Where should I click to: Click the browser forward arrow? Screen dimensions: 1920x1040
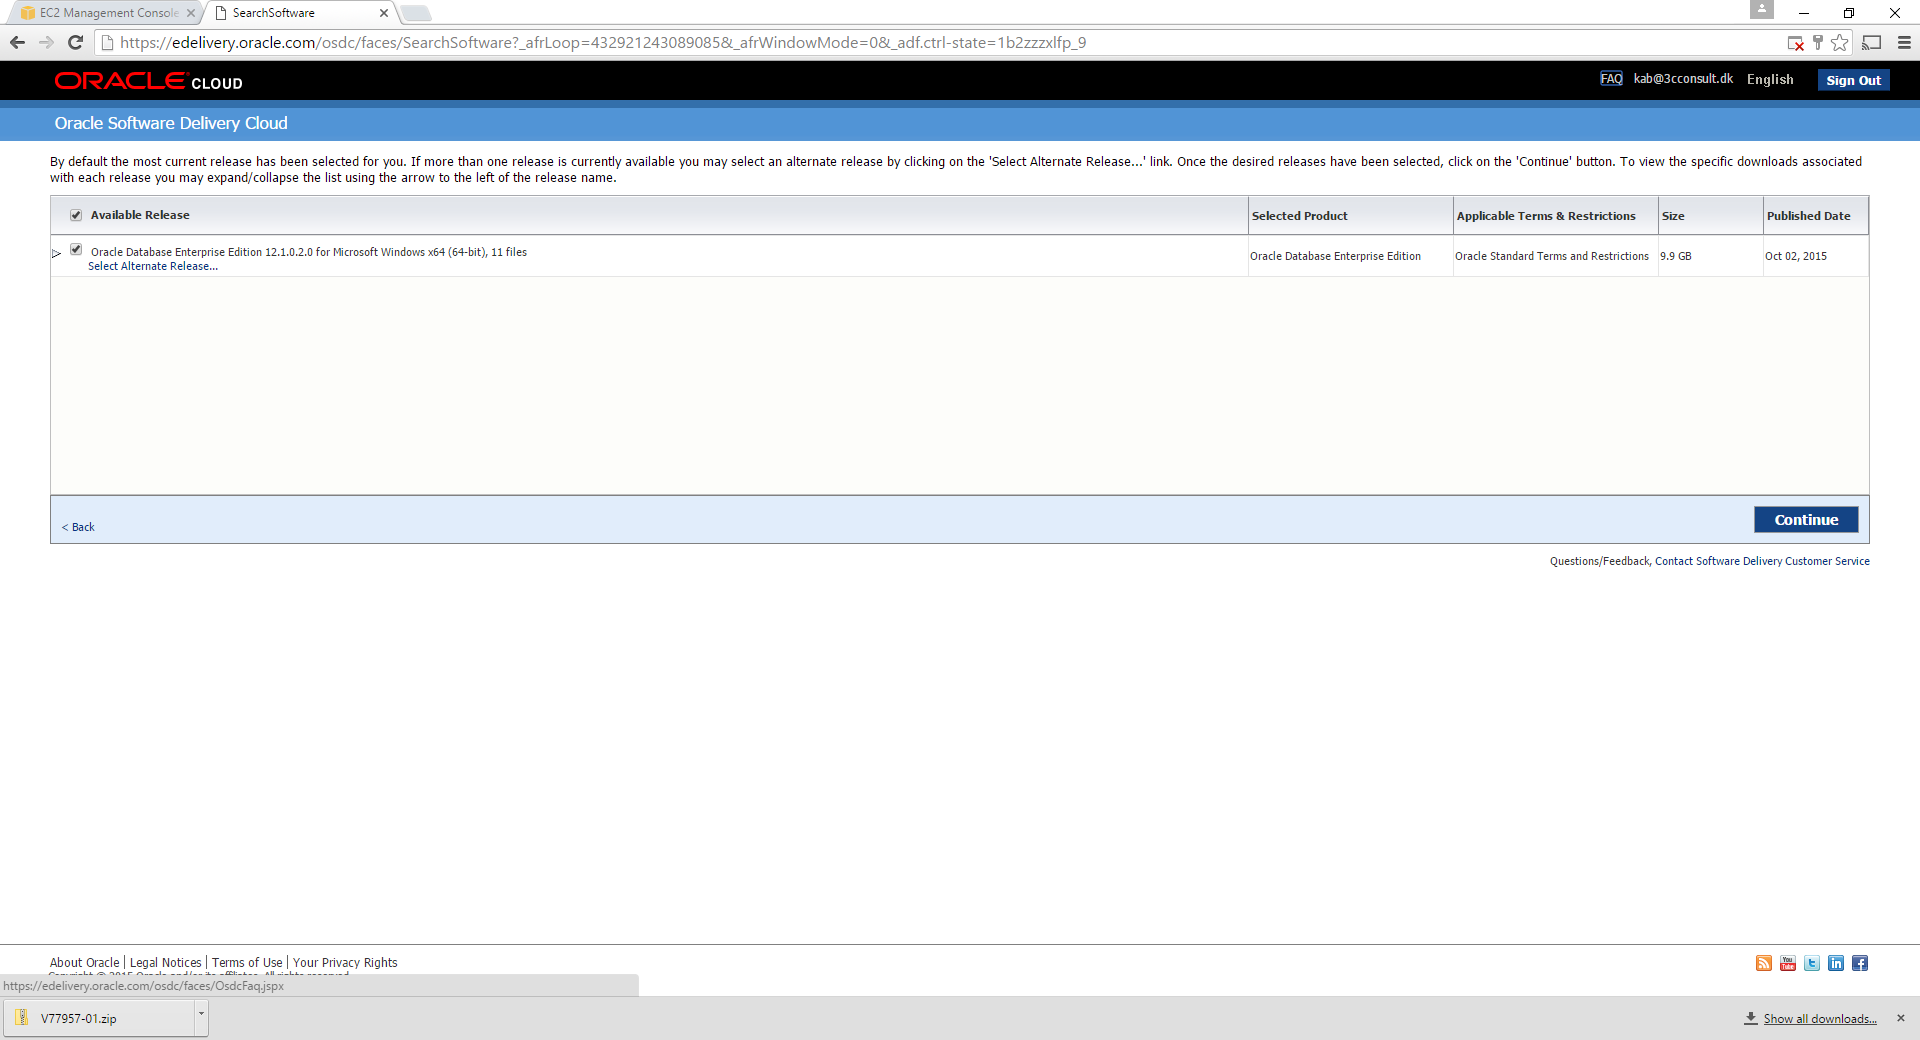[46, 42]
